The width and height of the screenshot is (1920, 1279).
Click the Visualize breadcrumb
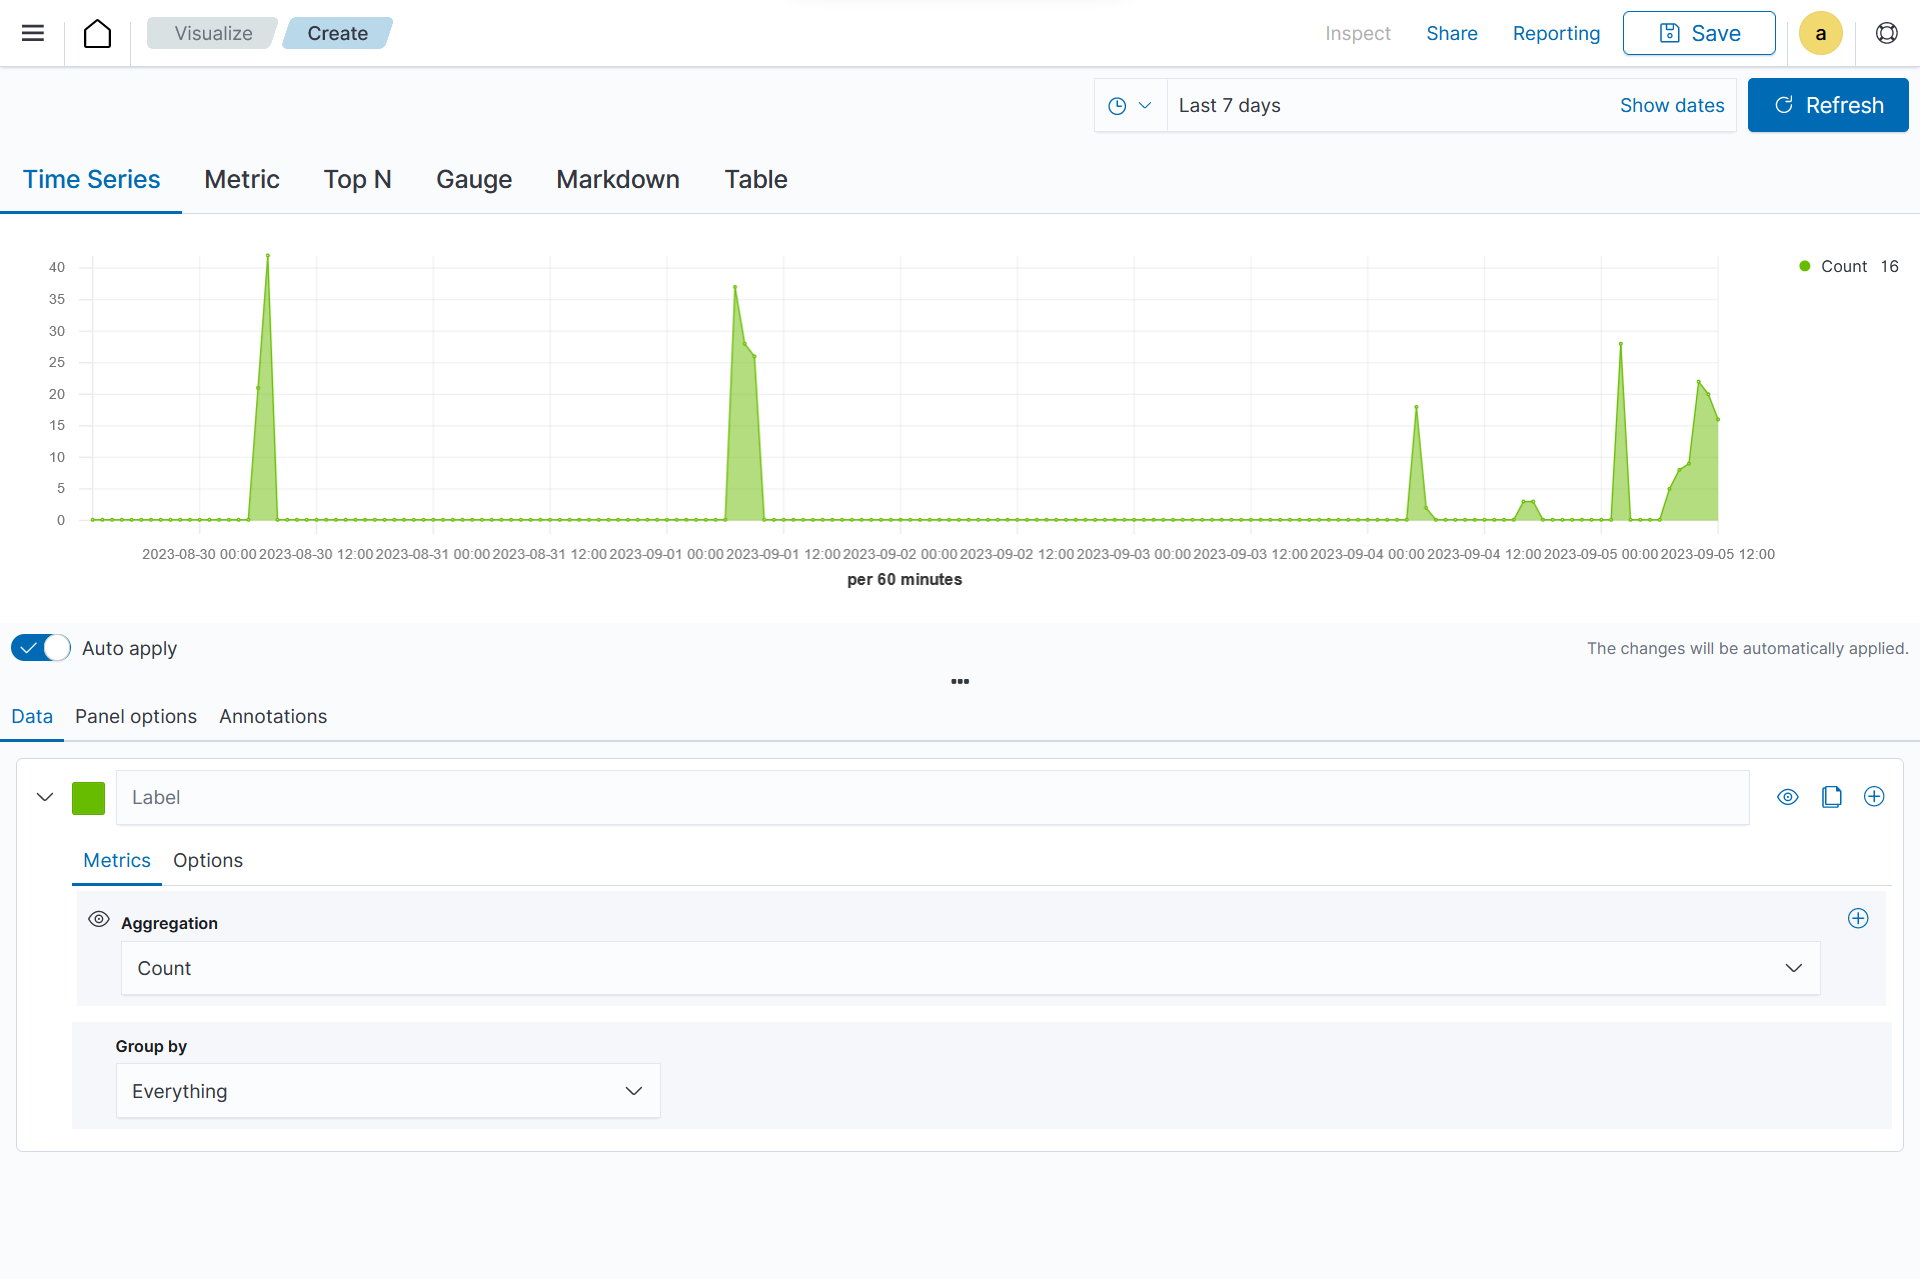click(213, 33)
